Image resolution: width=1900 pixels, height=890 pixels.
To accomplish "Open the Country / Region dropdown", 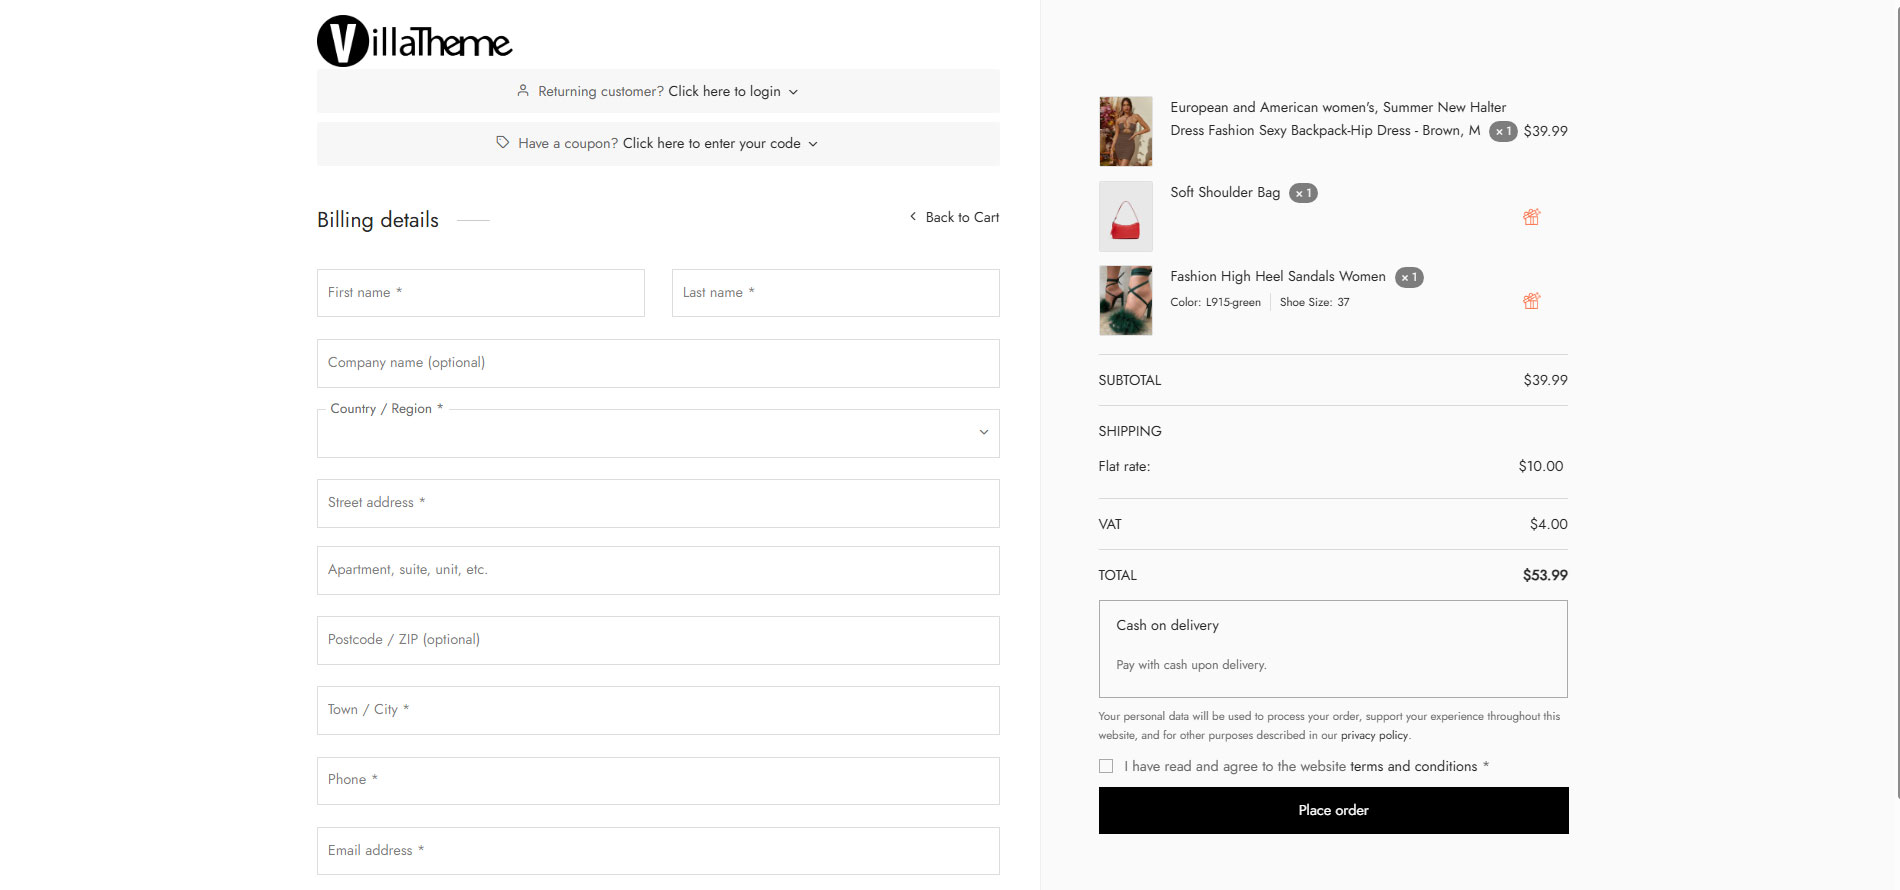I will click(x=658, y=433).
